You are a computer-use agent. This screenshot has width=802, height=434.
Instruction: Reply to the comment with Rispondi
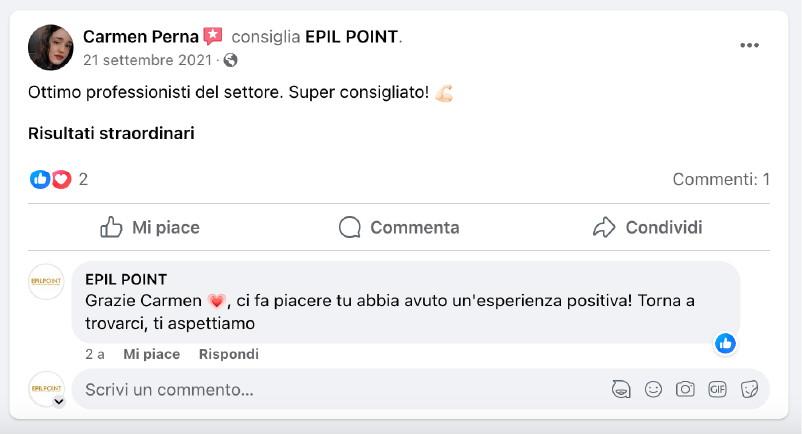click(228, 354)
